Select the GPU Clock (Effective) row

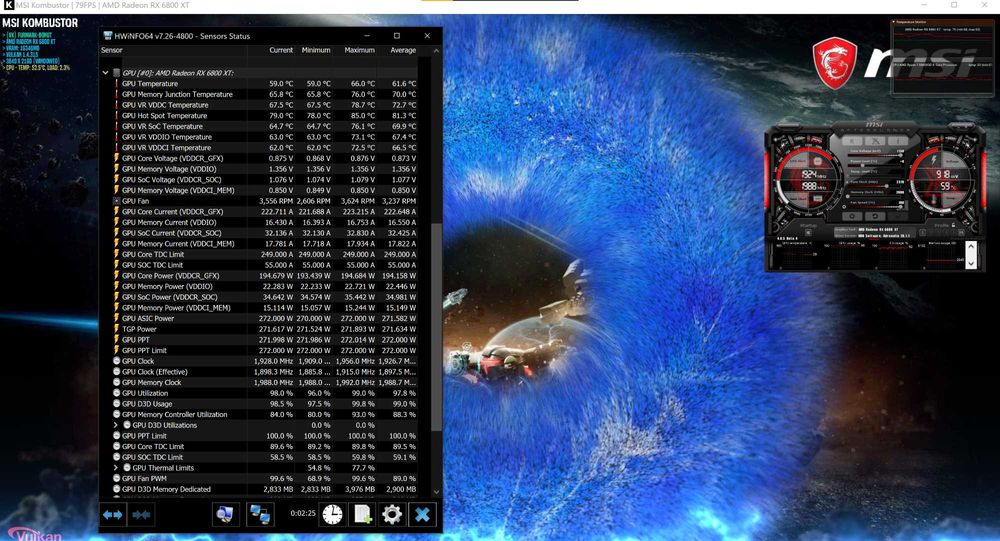pos(265,372)
